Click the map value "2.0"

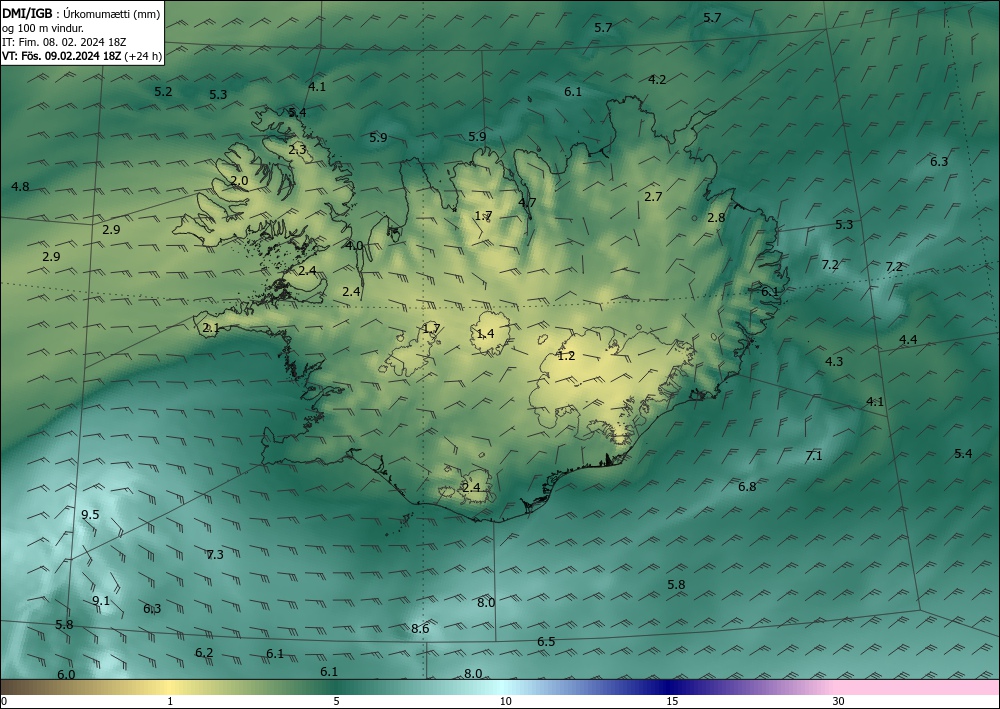[239, 181]
